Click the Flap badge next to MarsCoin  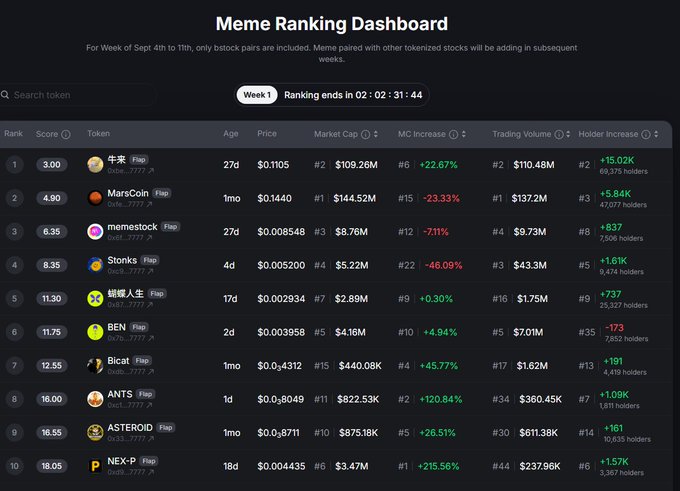pos(161,193)
